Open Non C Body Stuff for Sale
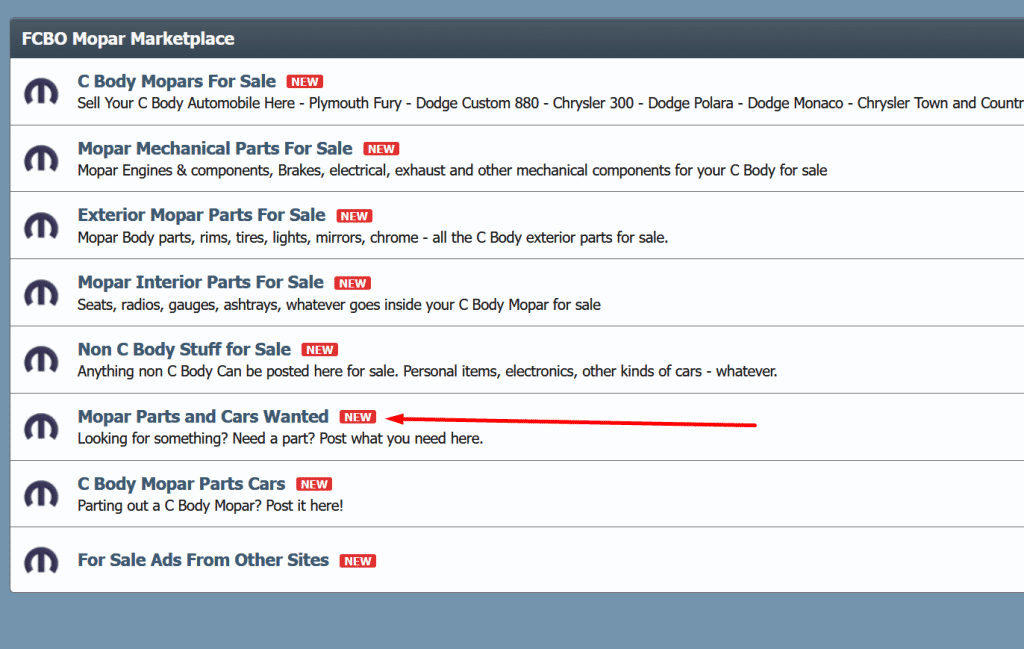The image size is (1024, 649). pyautogui.click(x=184, y=349)
